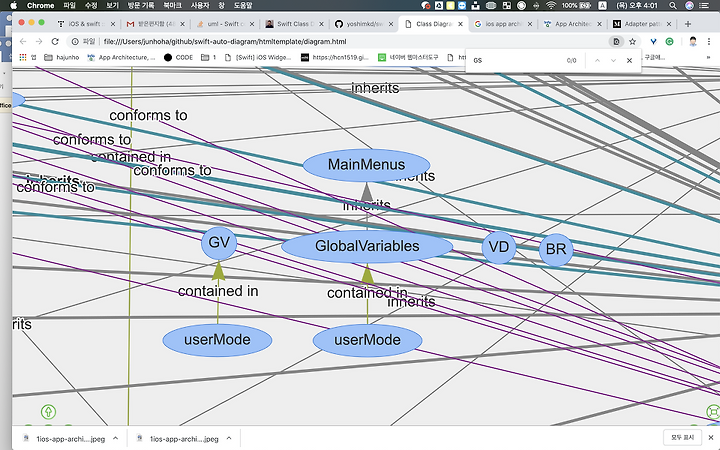Close the downloads shelf
The width and height of the screenshot is (720, 450).
click(711, 438)
